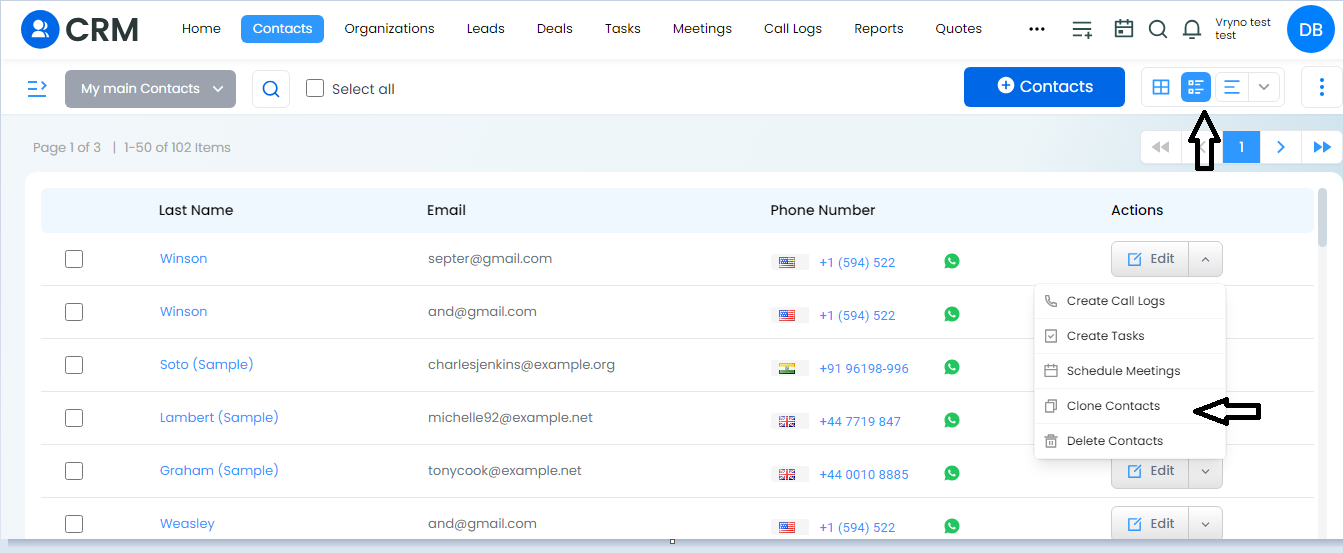Click WhatsApp icon for septer@gmail.com row
Screen dimensions: 1343x553
tap(952, 261)
